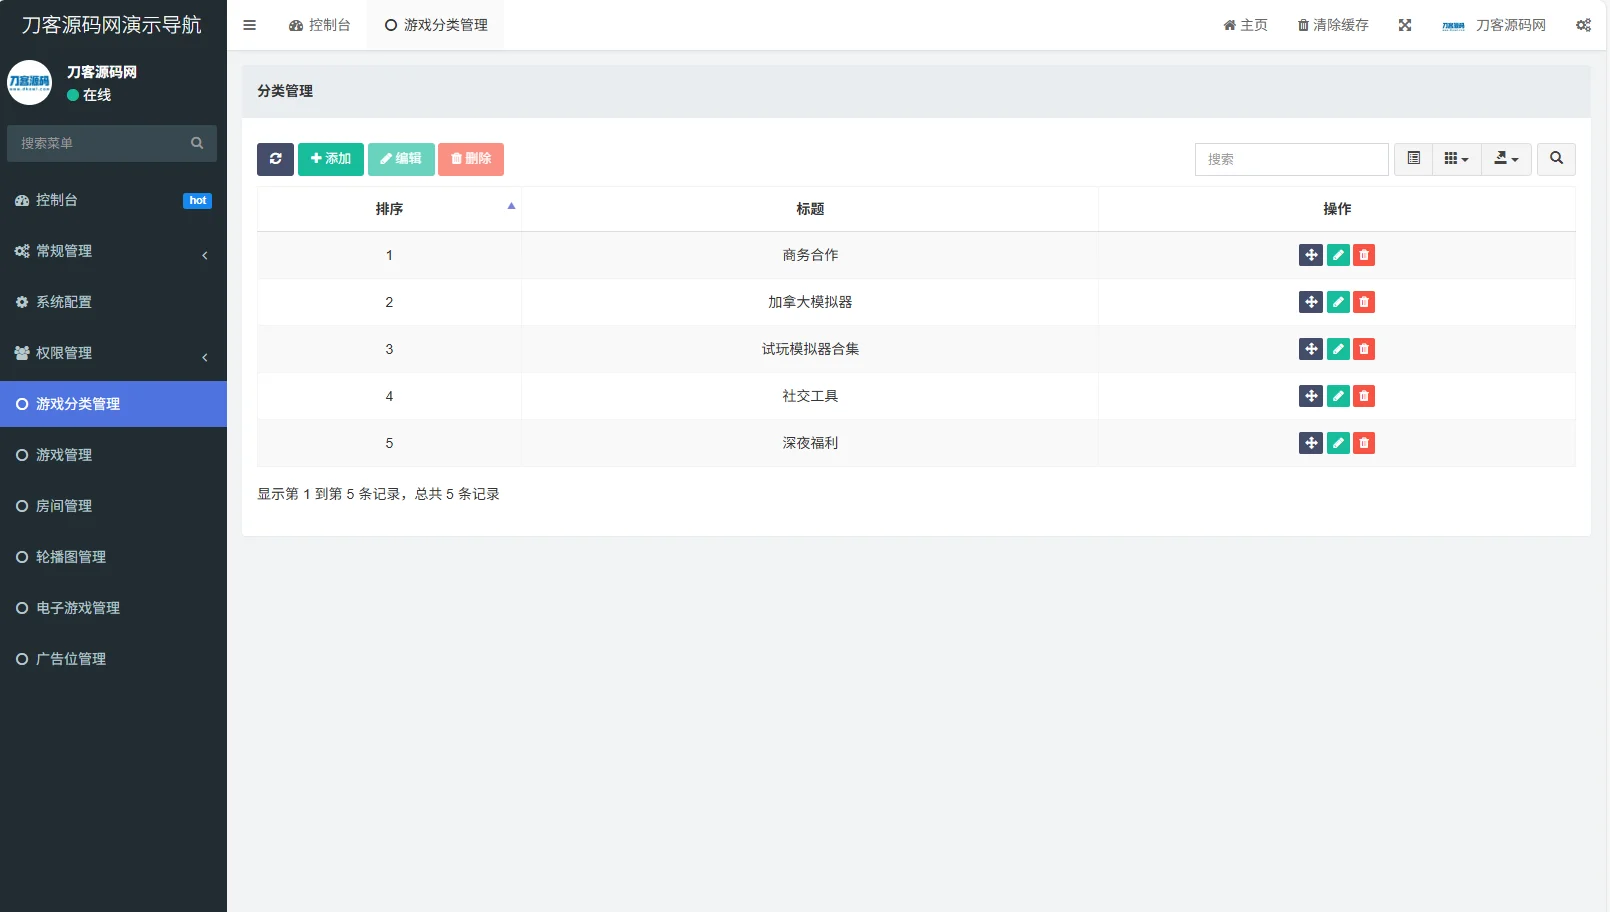Open the gears settings icon at top right
This screenshot has height=912, width=1610.
[1583, 25]
